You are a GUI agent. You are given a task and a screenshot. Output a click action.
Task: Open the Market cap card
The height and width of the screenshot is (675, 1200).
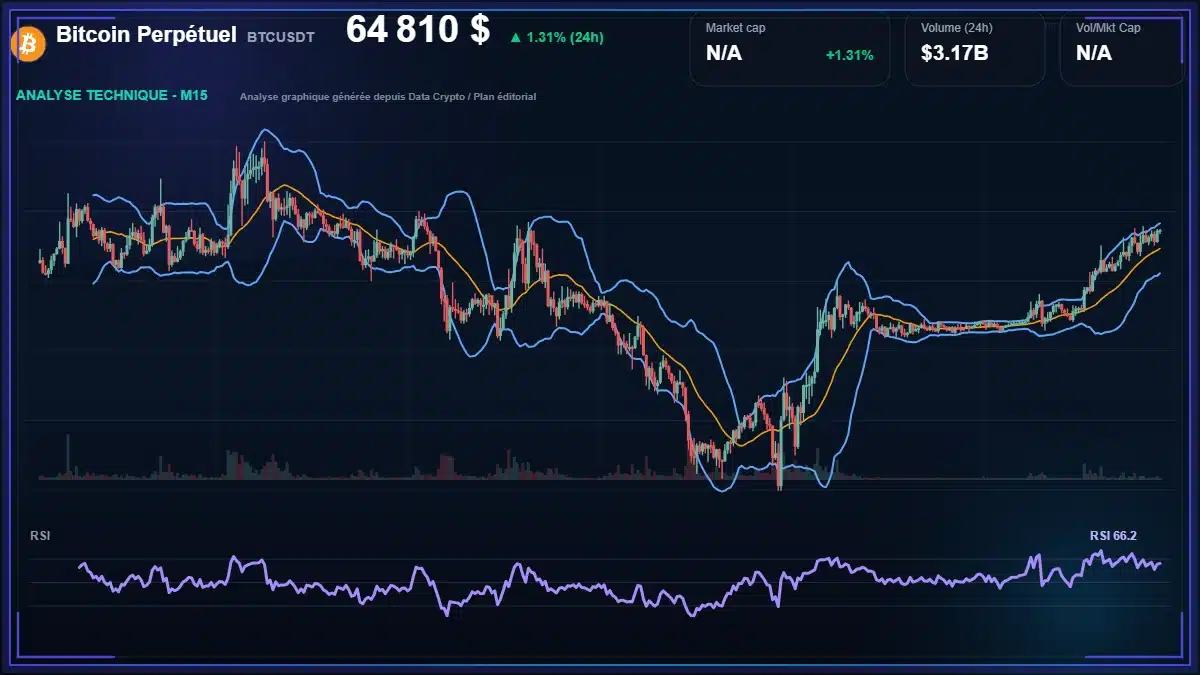790,48
